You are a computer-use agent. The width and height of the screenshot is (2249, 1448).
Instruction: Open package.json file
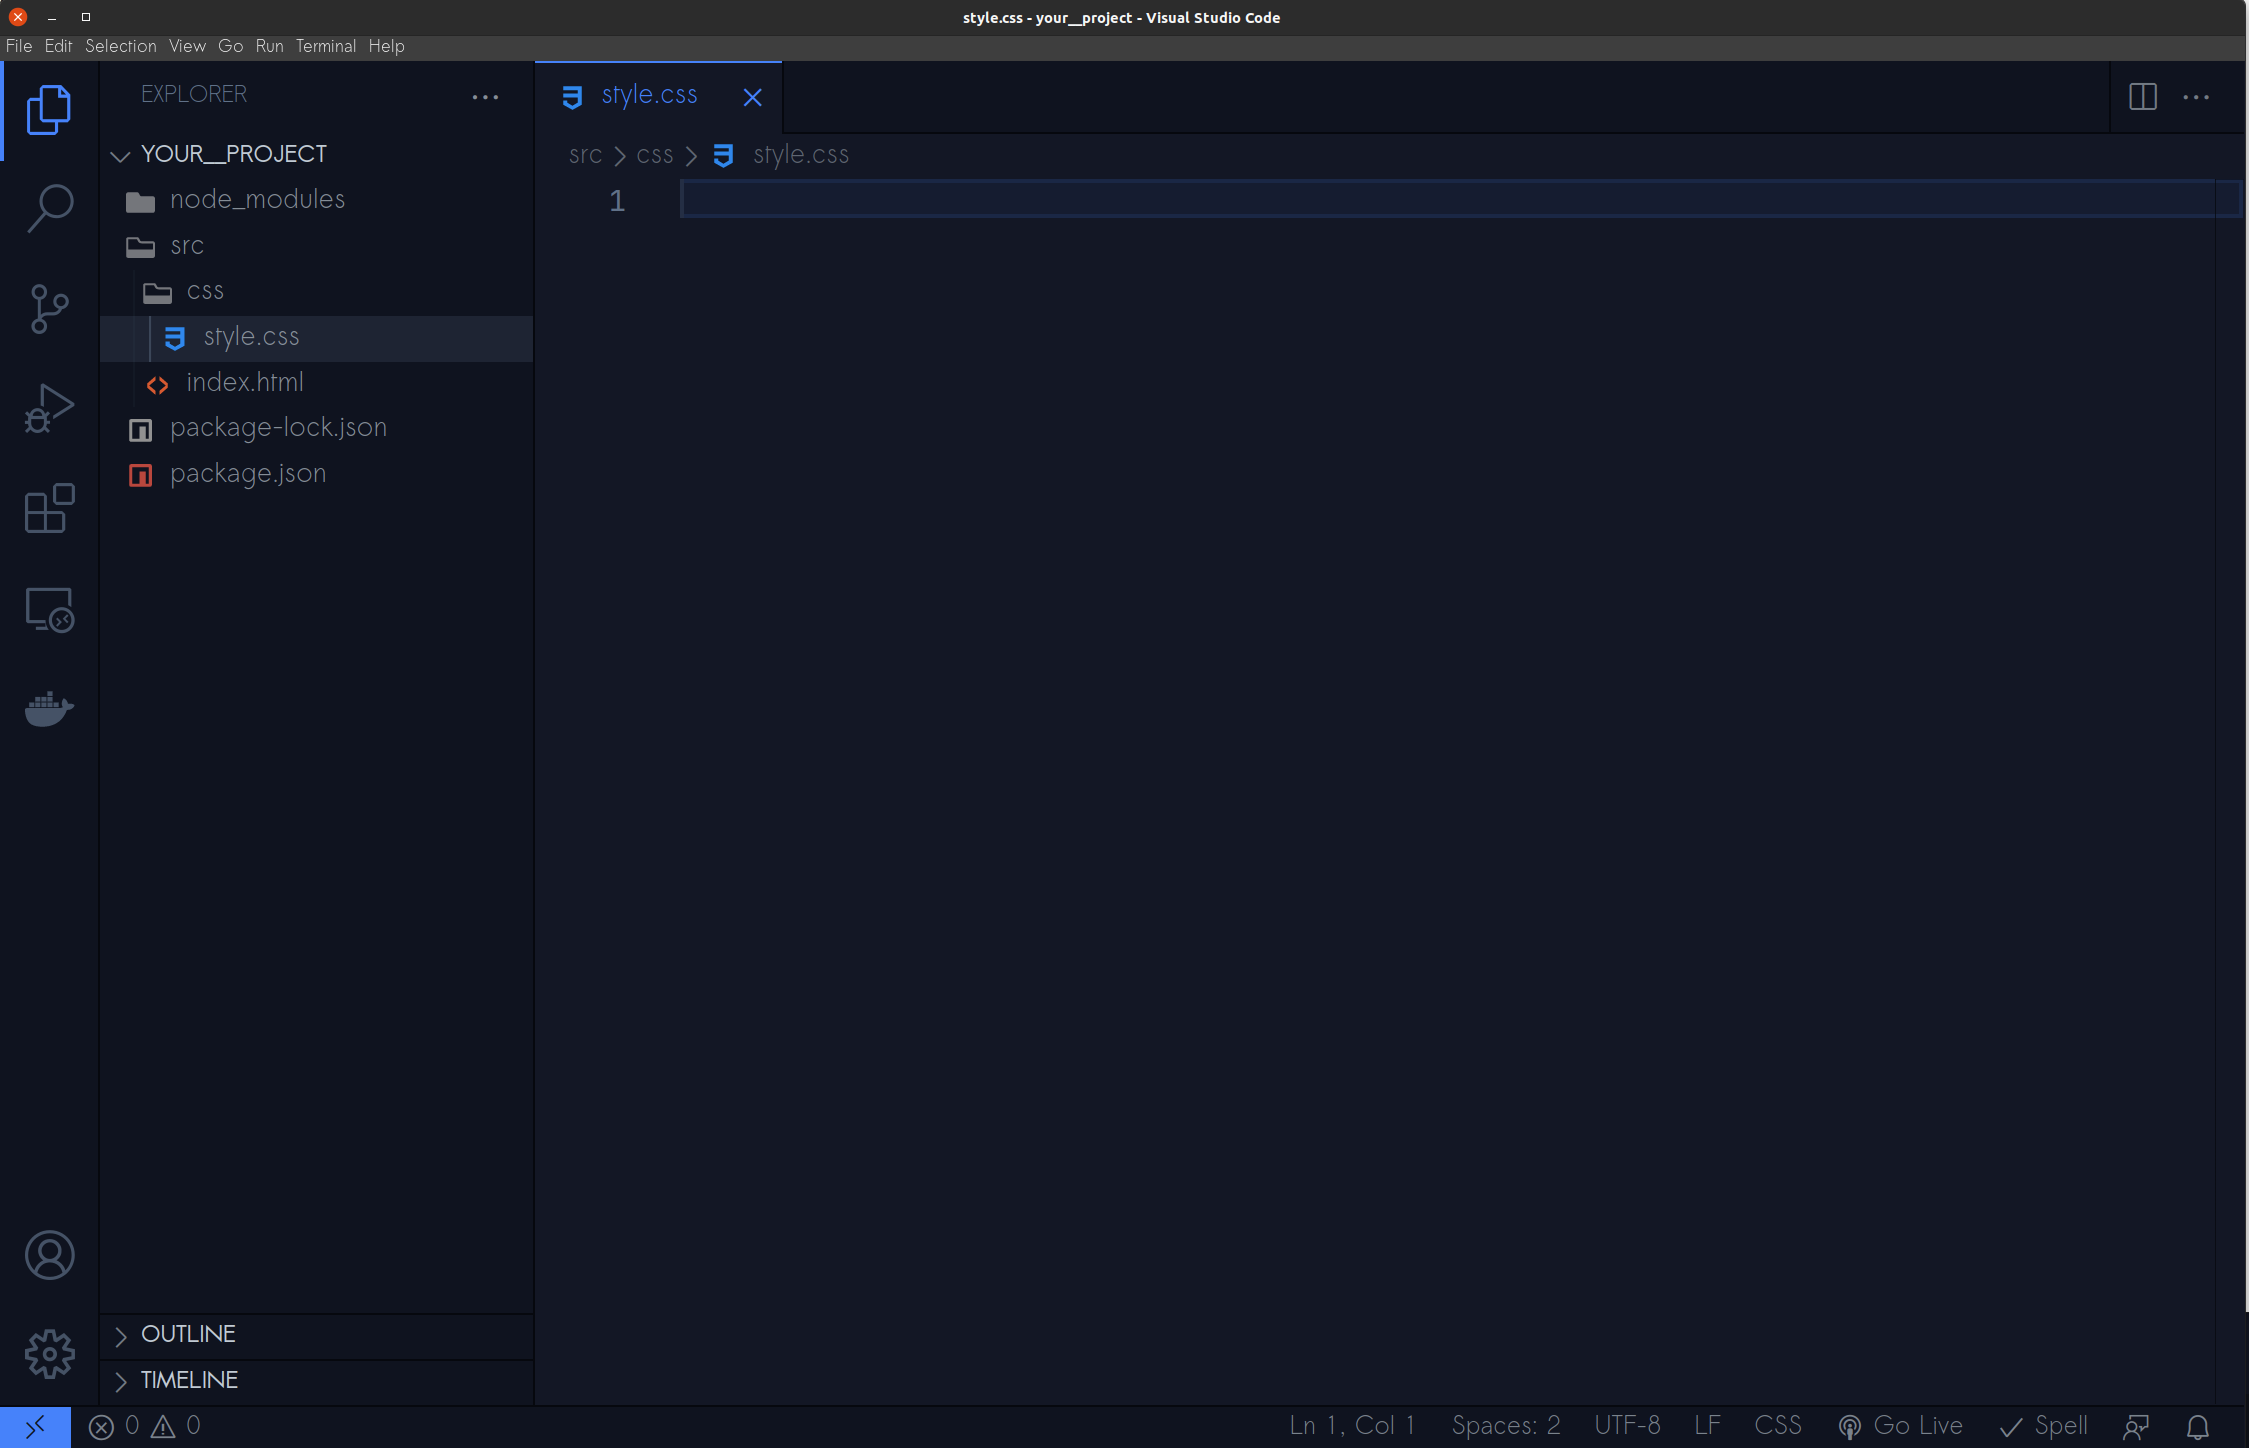316,474
